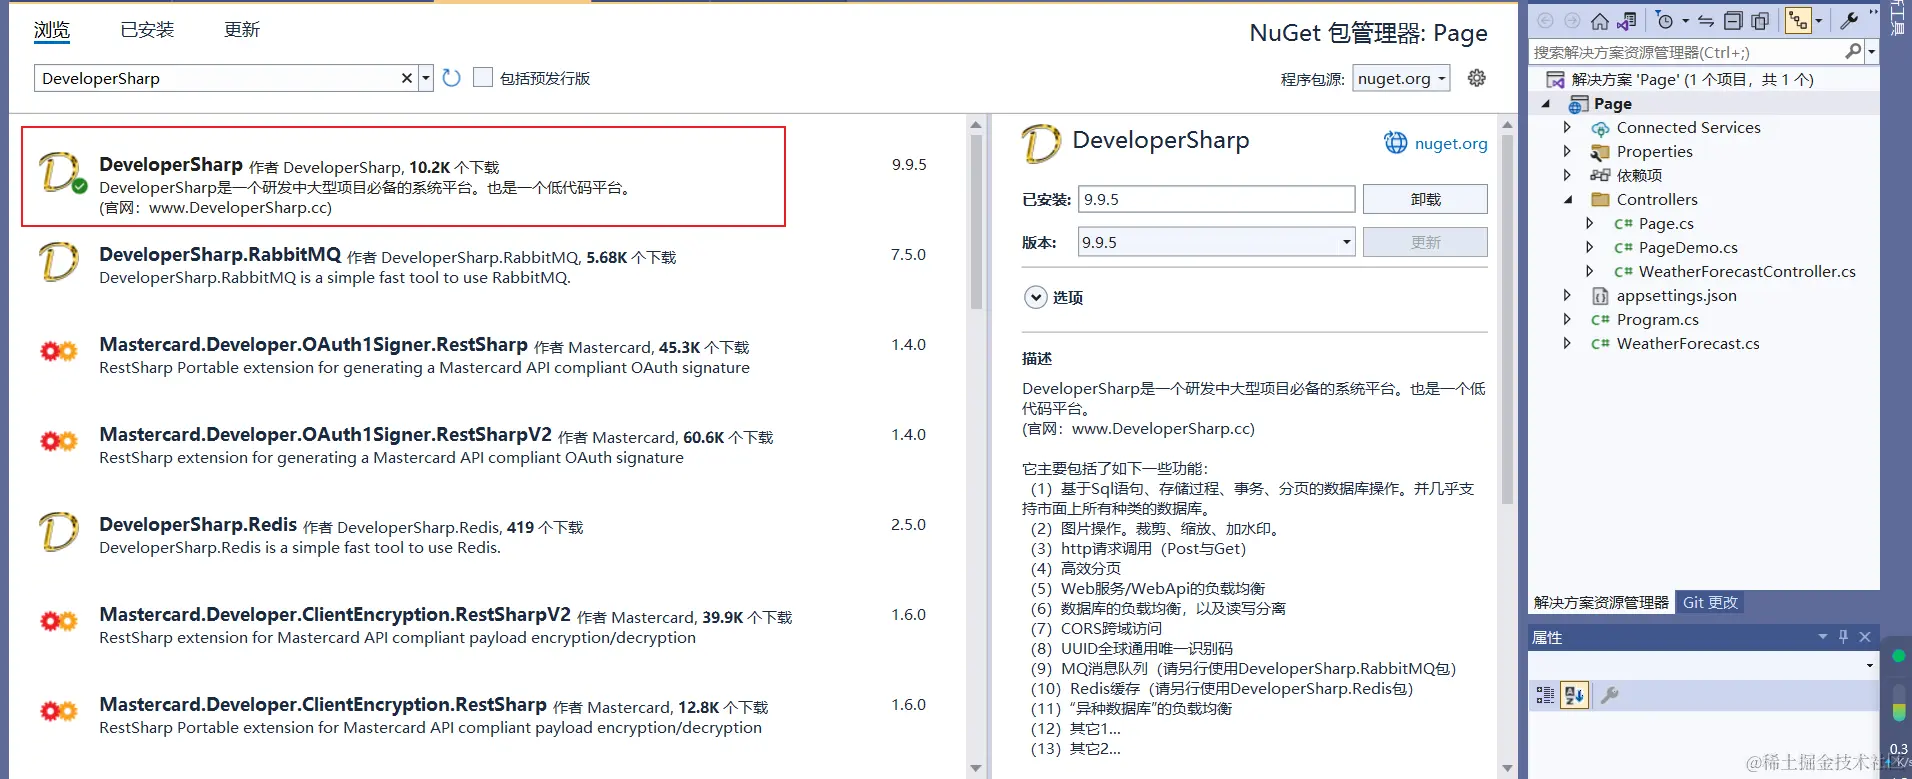Image resolution: width=1912 pixels, height=779 pixels.
Task: Select WeatherForecast.cs in the tree
Action: tap(1688, 344)
